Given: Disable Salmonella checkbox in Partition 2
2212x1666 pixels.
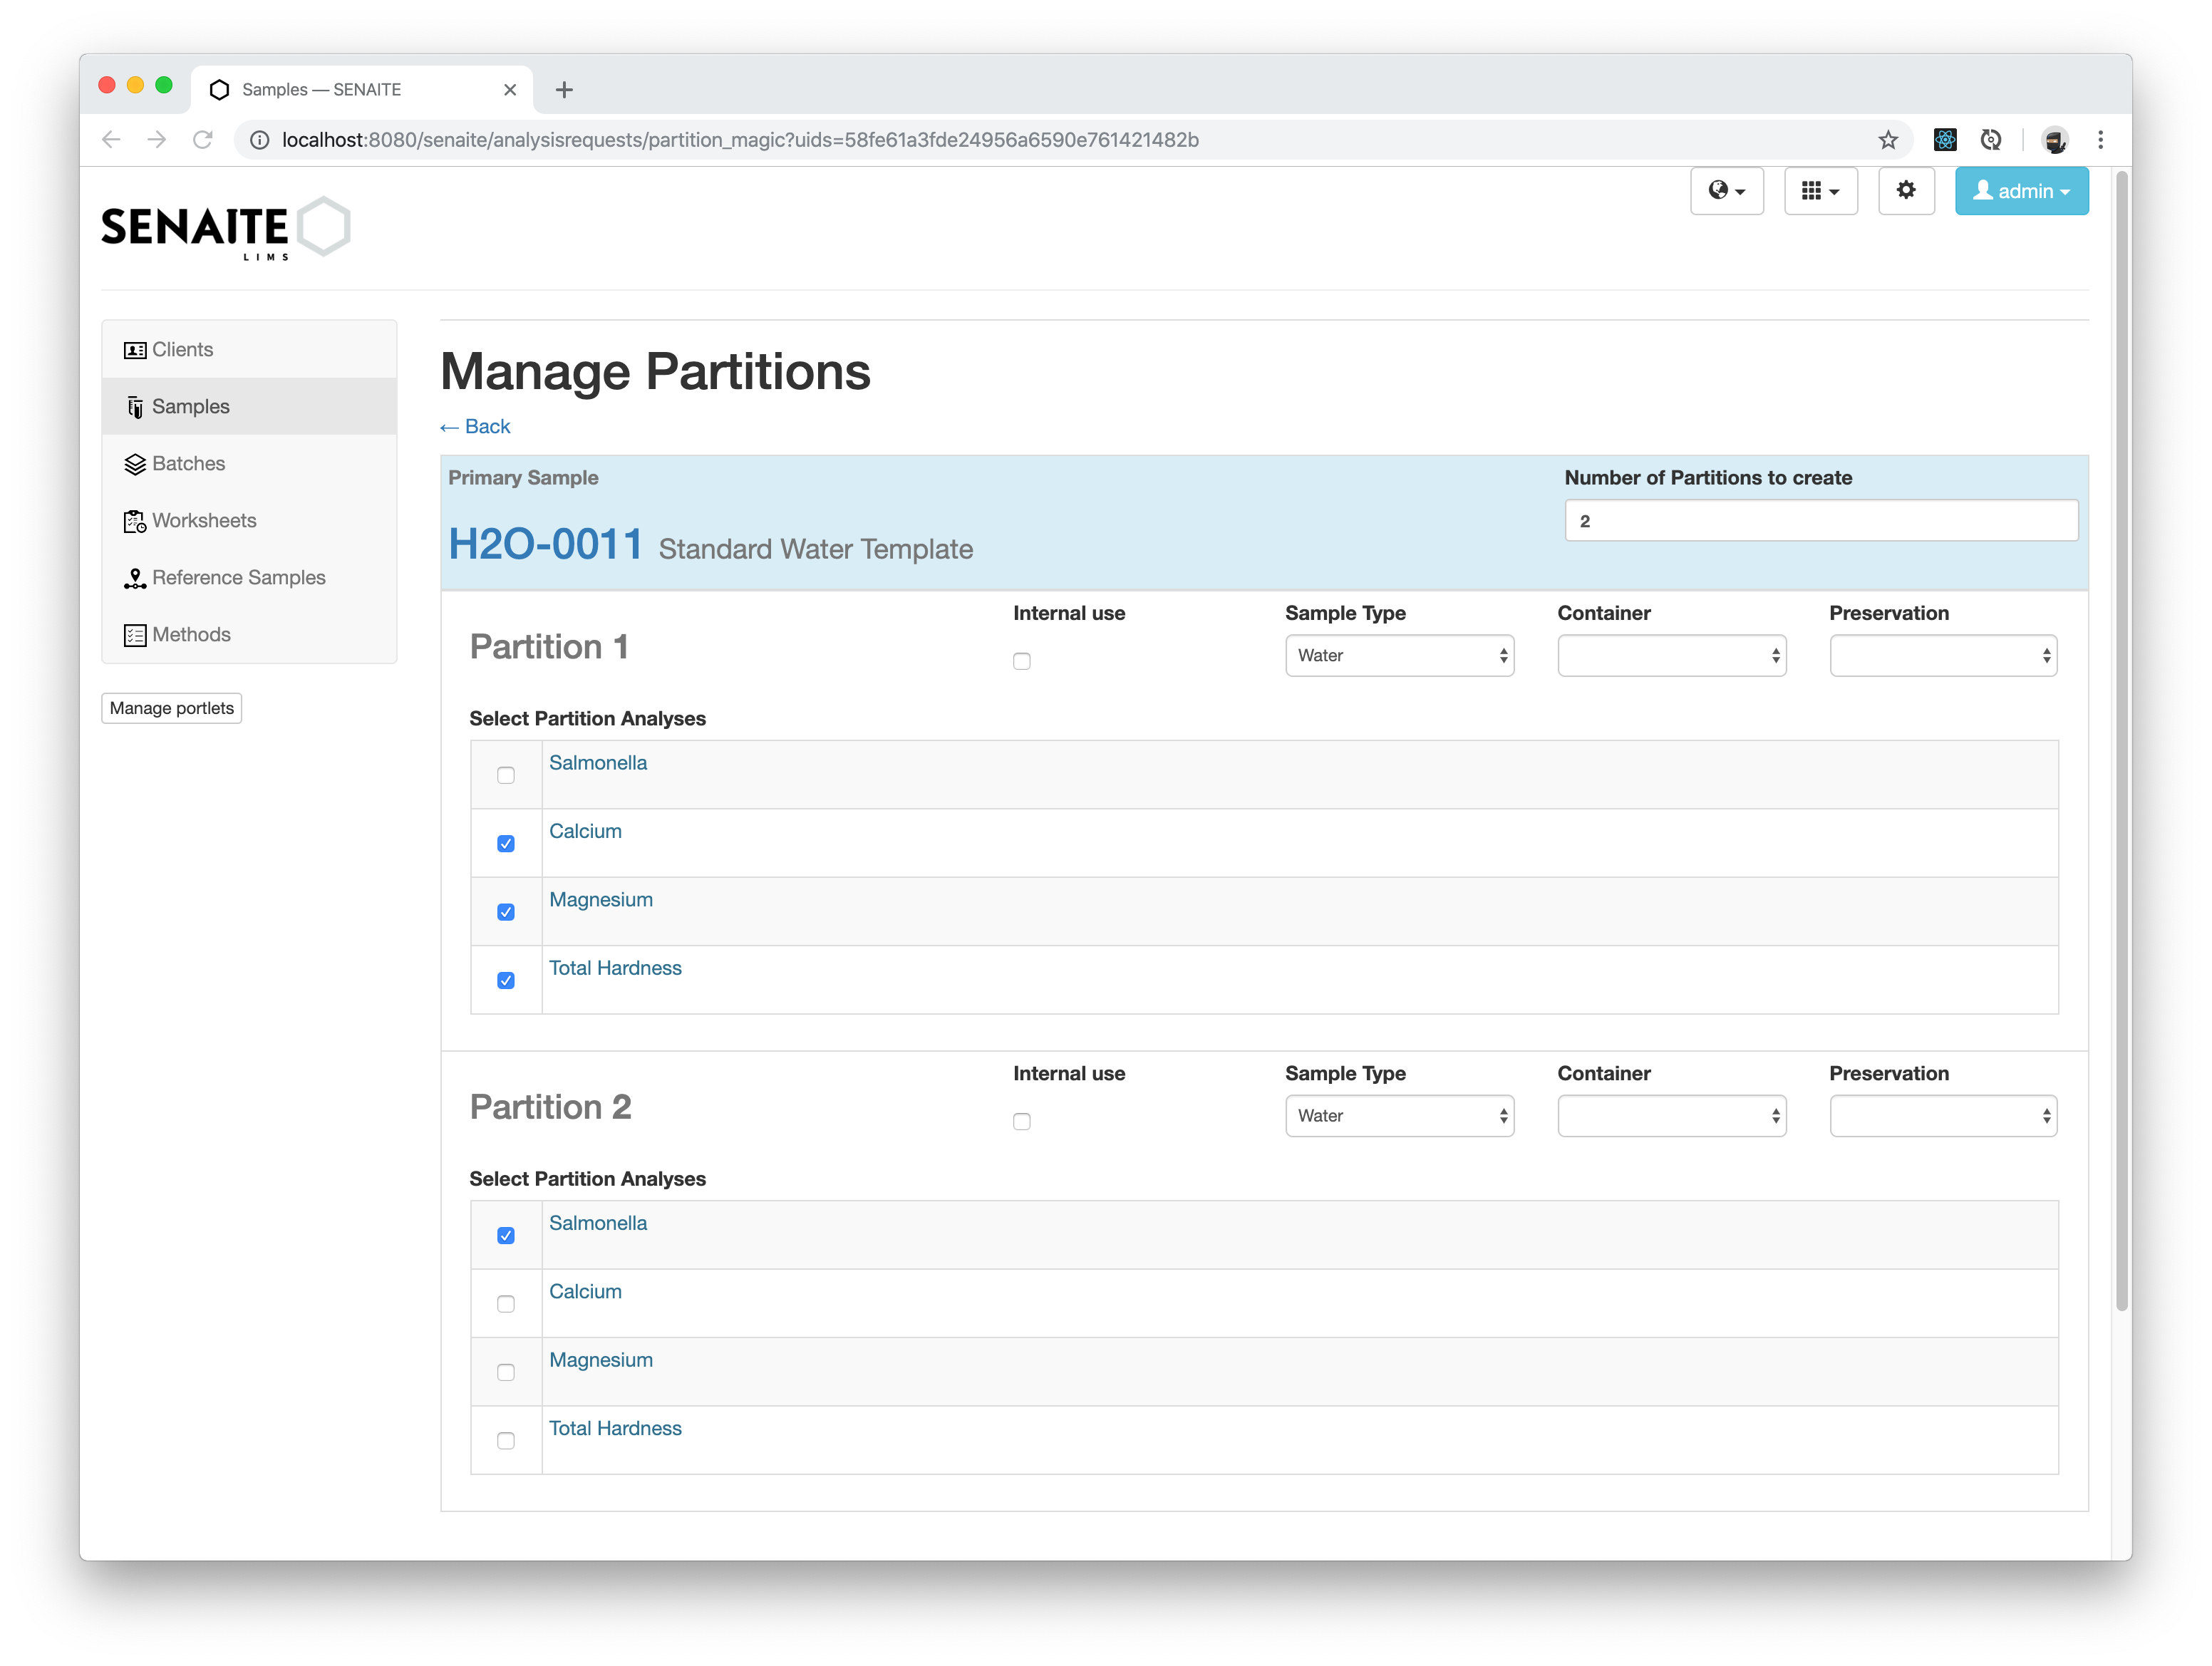Looking at the screenshot, I should pos(506,1236).
